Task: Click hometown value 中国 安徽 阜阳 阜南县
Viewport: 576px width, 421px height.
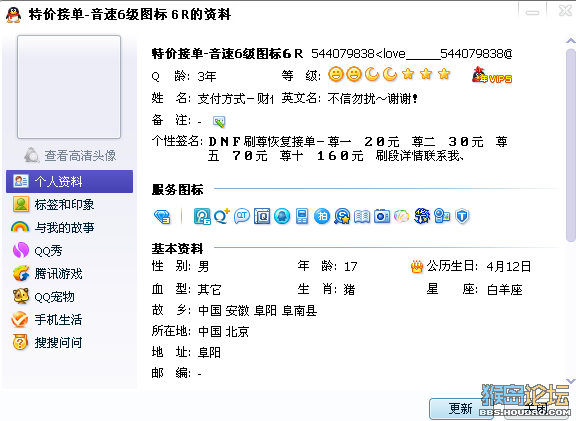Action: click(258, 311)
